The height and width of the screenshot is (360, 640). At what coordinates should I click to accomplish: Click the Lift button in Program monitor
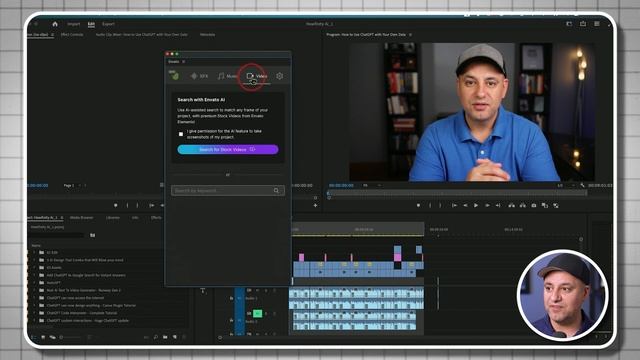point(511,205)
